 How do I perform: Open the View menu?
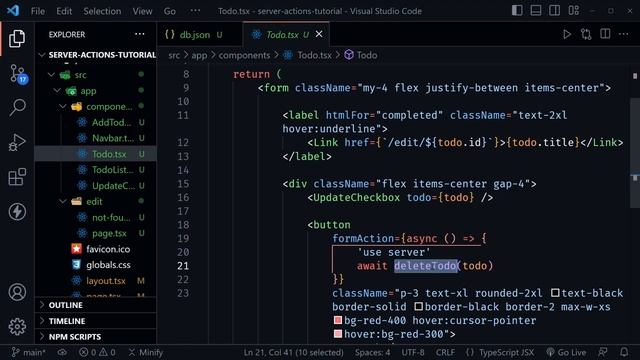click(142, 11)
